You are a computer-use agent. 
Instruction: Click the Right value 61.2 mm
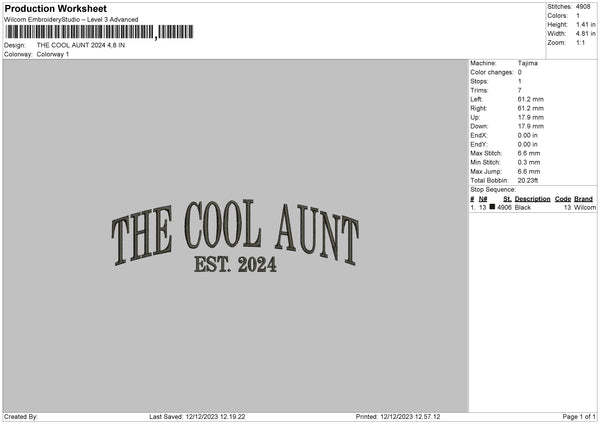[531, 108]
